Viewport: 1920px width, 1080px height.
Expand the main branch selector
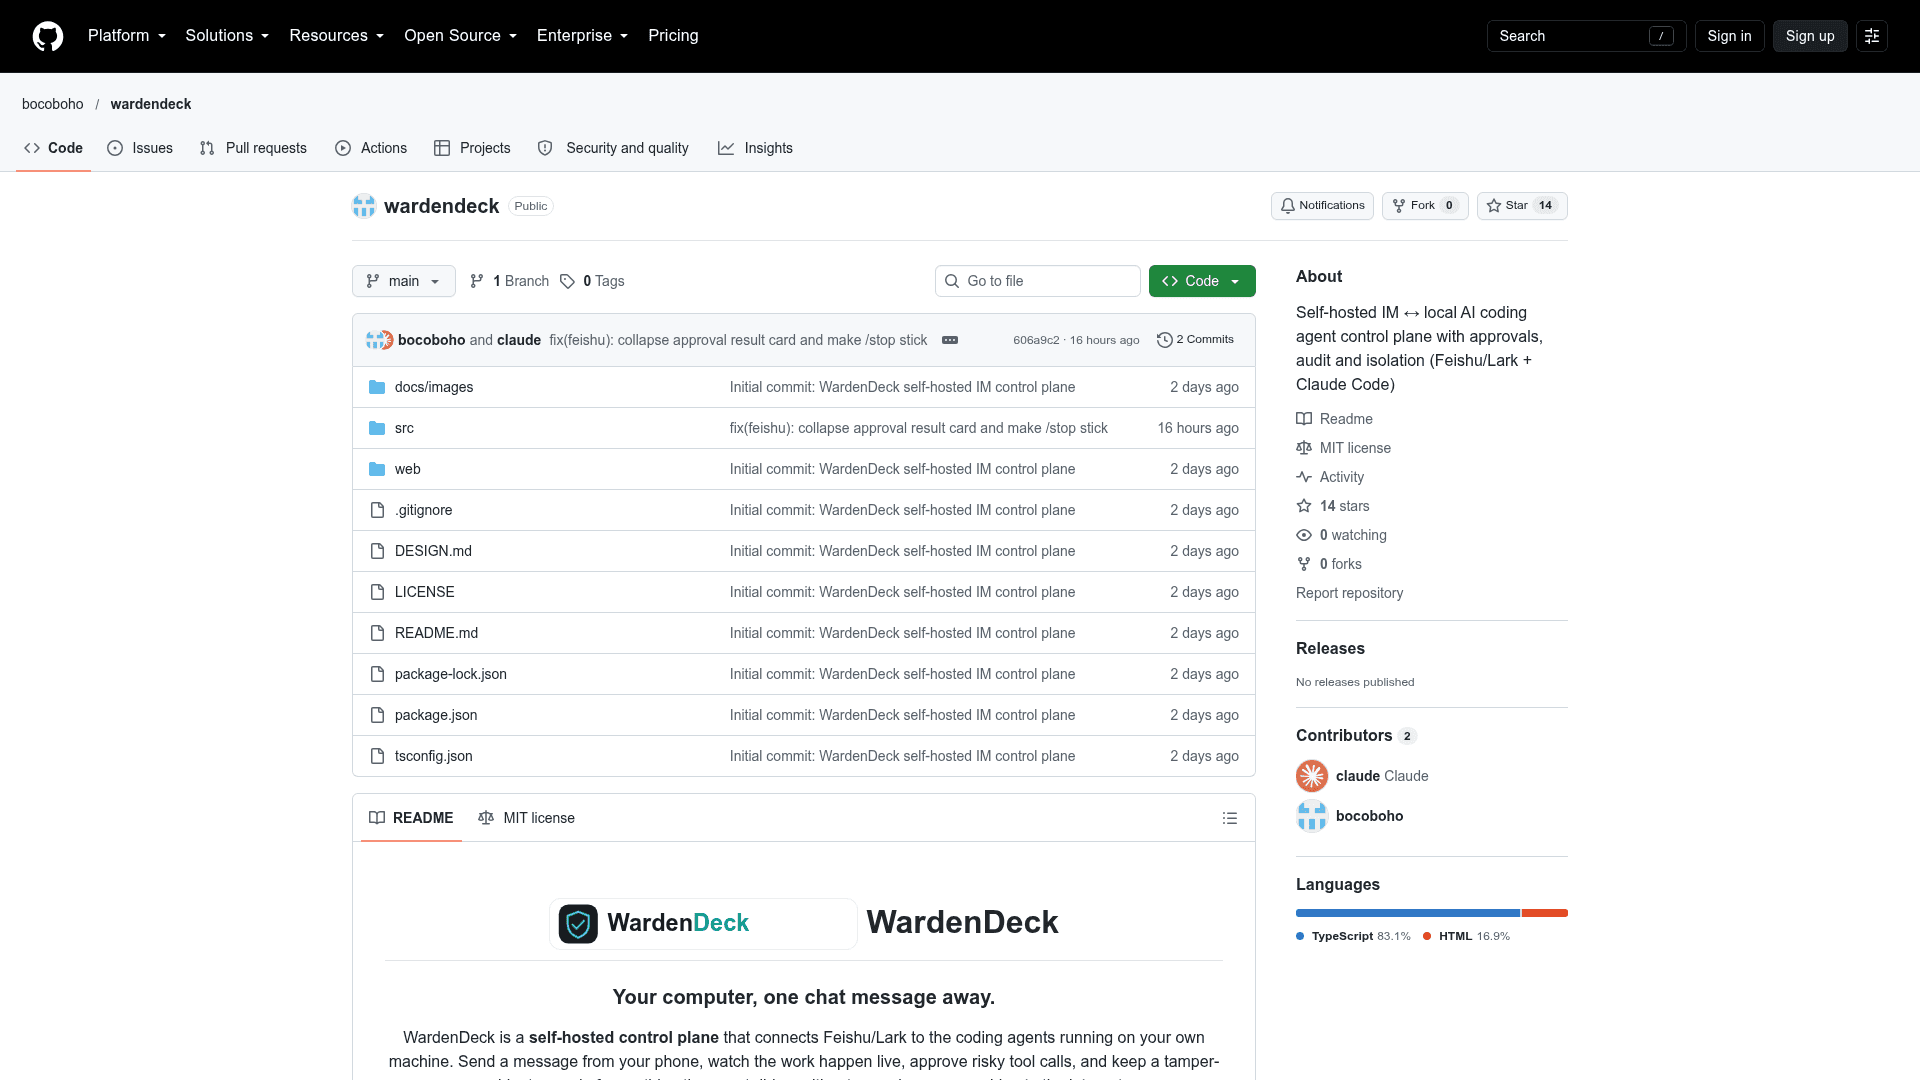tap(404, 281)
